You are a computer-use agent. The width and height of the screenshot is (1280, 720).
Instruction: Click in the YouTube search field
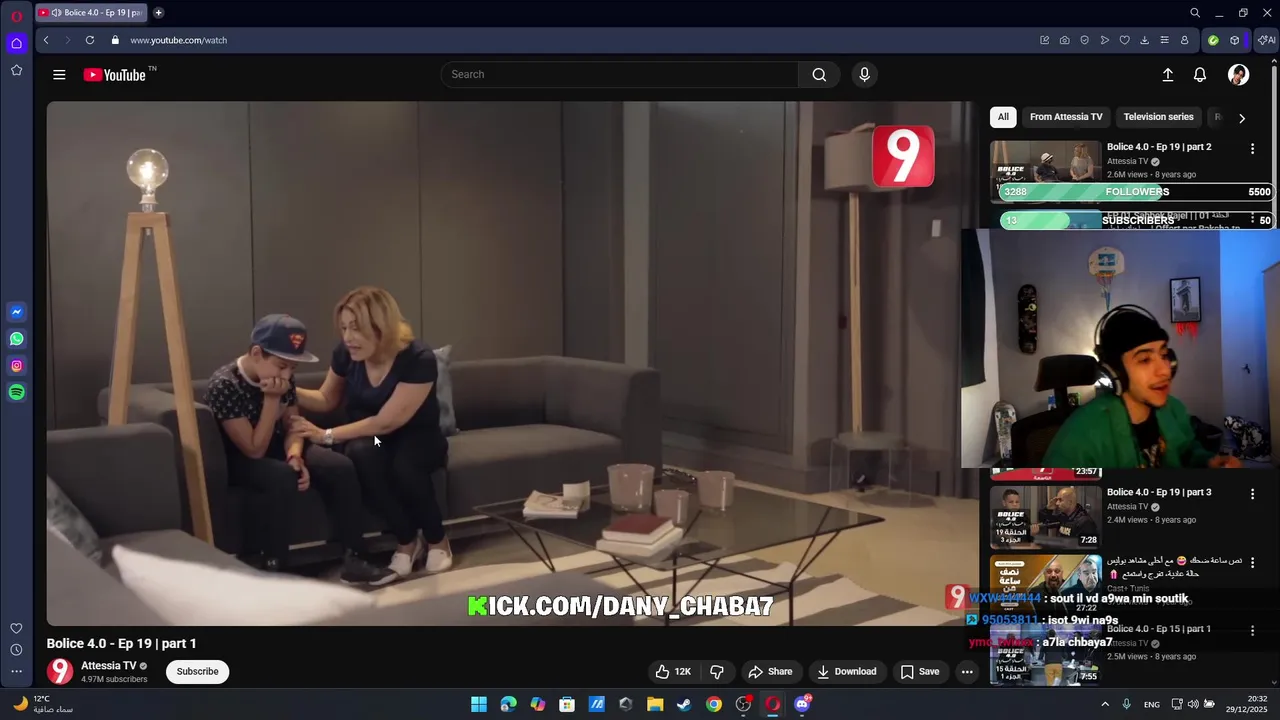pyautogui.click(x=620, y=75)
